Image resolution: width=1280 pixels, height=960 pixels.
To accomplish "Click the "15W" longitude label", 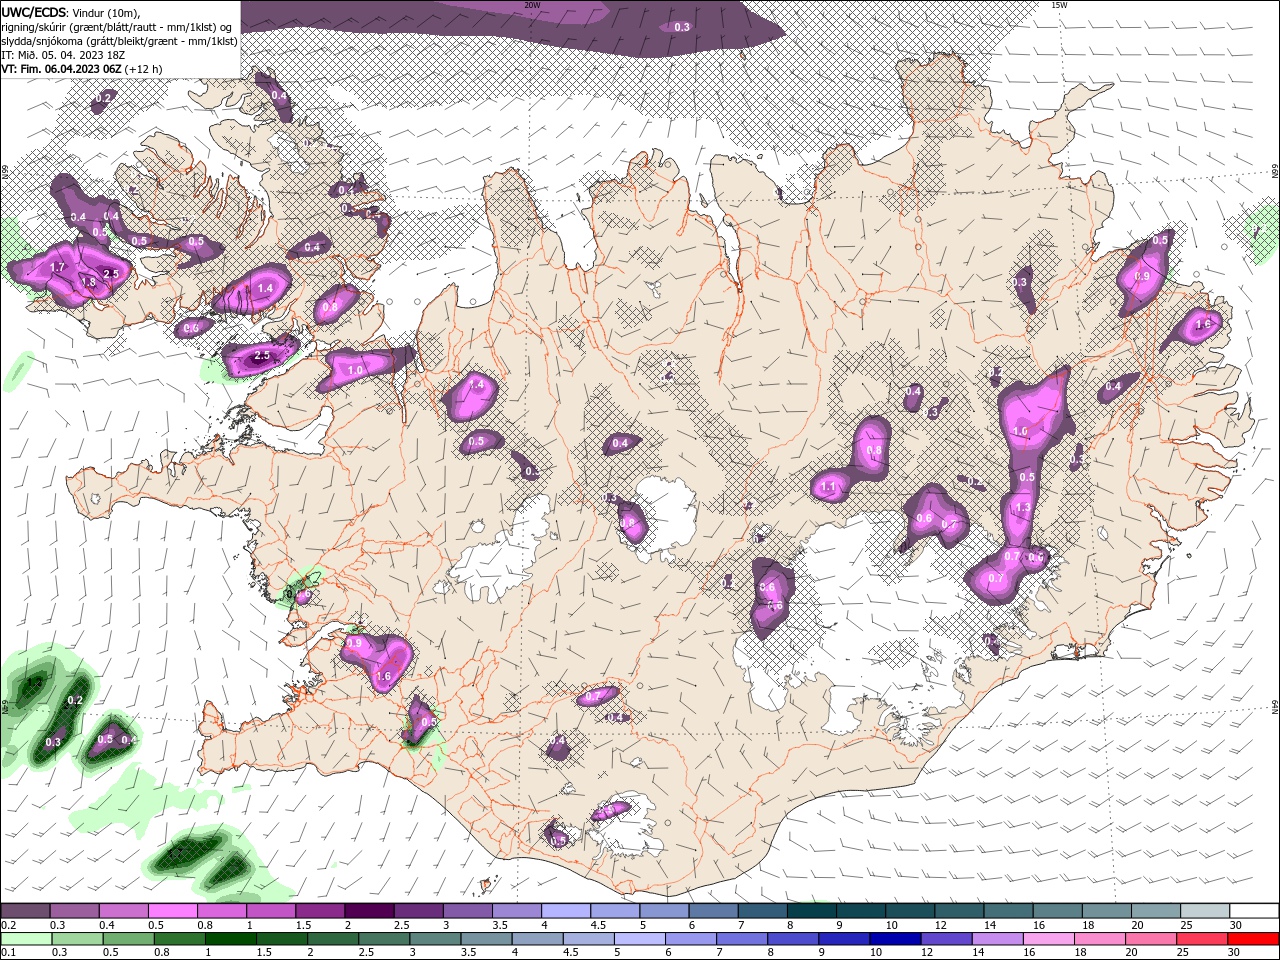I will tap(1059, 5).
